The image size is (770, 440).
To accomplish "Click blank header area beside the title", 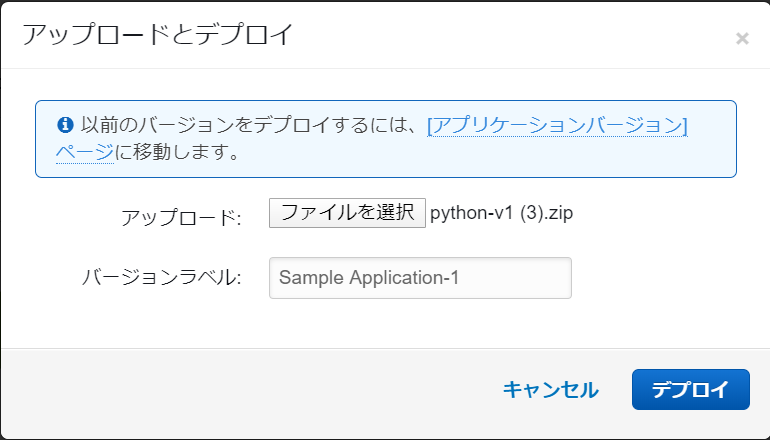I will (x=500, y=35).
